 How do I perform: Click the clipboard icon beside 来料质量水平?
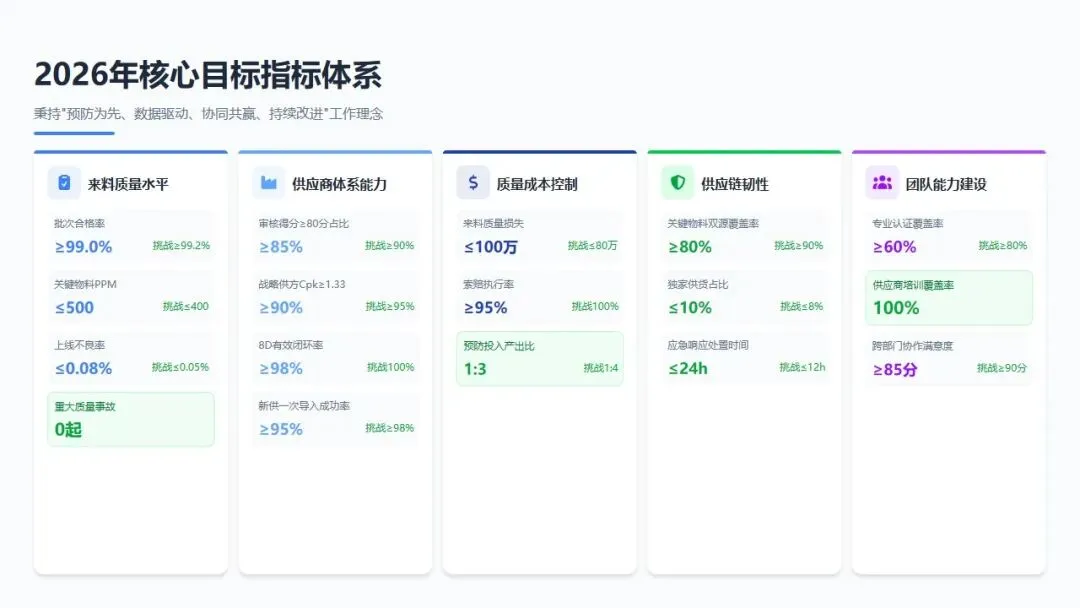coord(64,182)
